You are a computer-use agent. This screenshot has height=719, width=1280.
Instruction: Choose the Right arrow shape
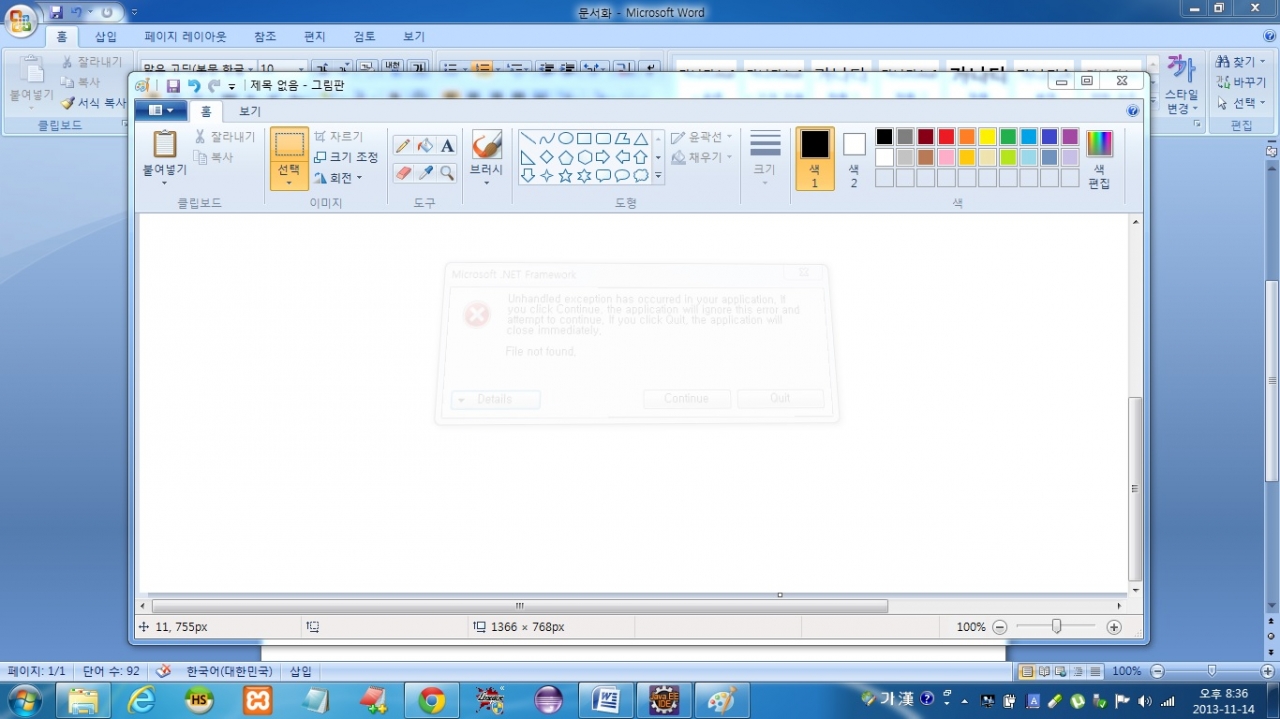(x=603, y=157)
